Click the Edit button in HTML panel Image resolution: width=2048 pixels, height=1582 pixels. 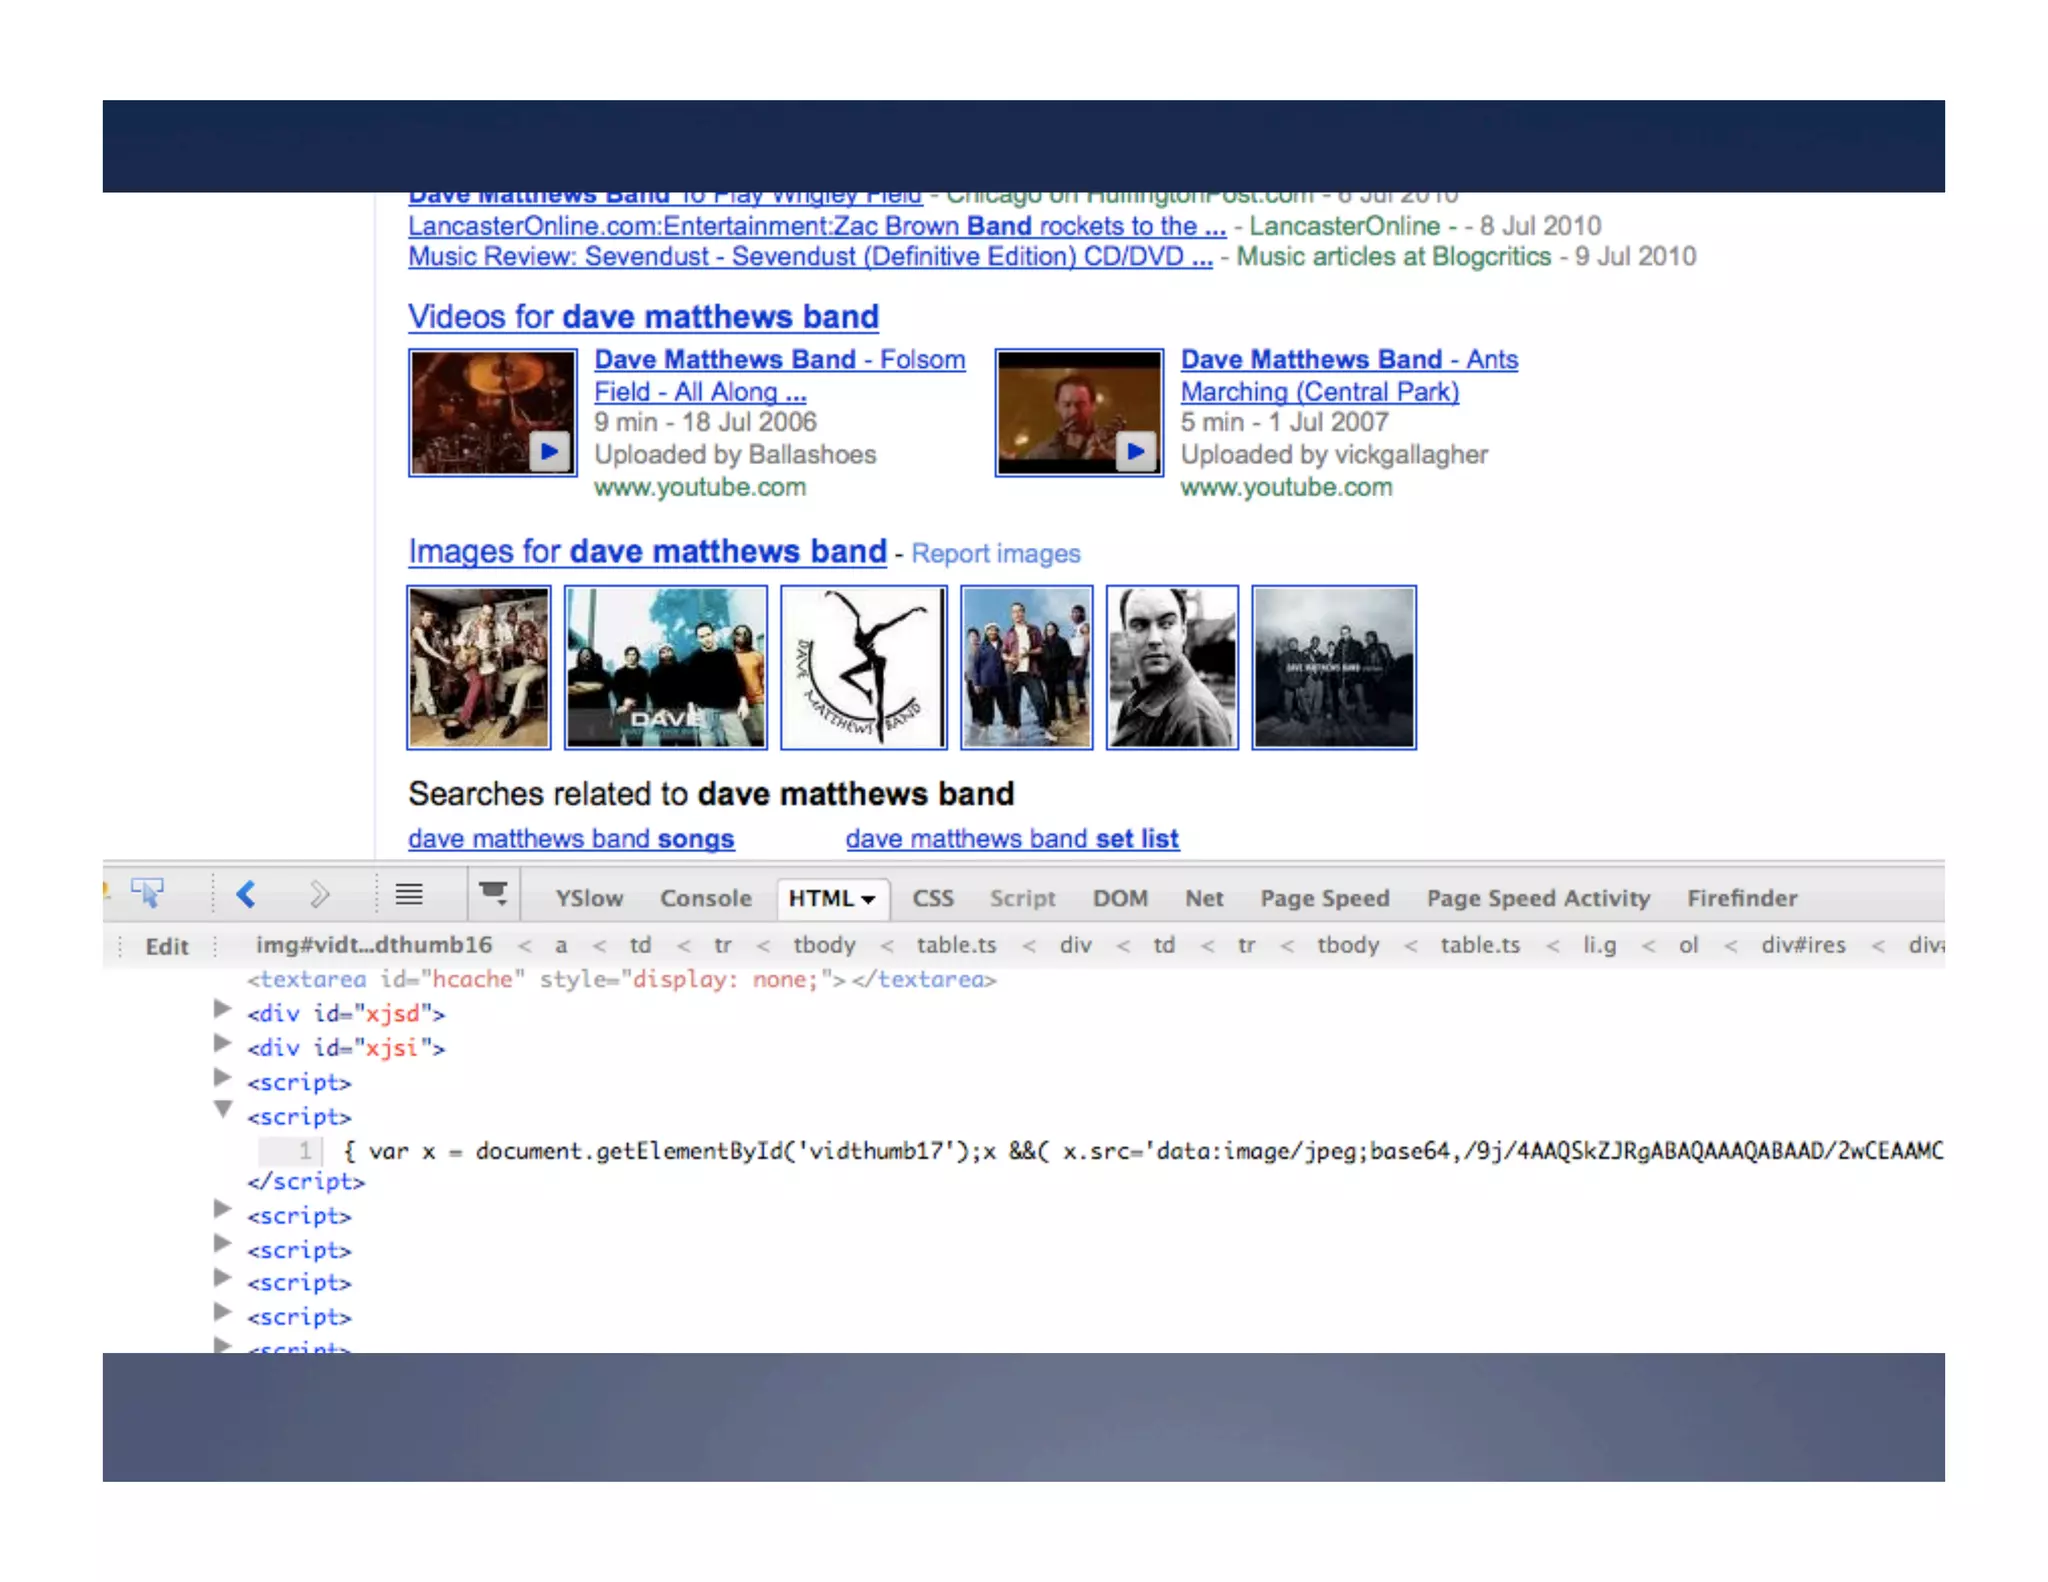tap(166, 946)
